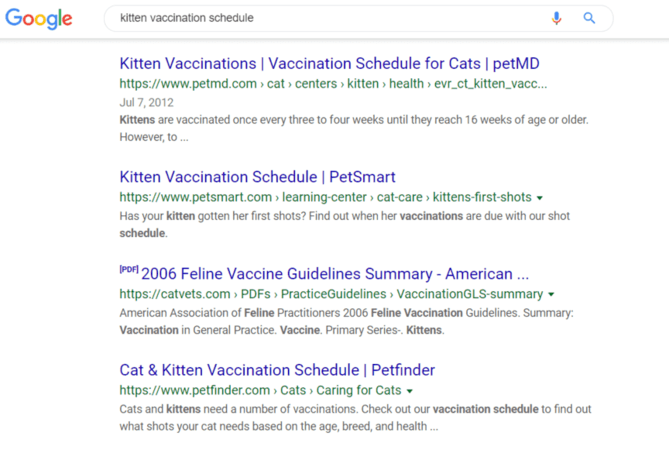Image resolution: width=669 pixels, height=450 pixels.
Task: Expand the dropdown arrow beside catvets.com URL
Action: pos(551,295)
